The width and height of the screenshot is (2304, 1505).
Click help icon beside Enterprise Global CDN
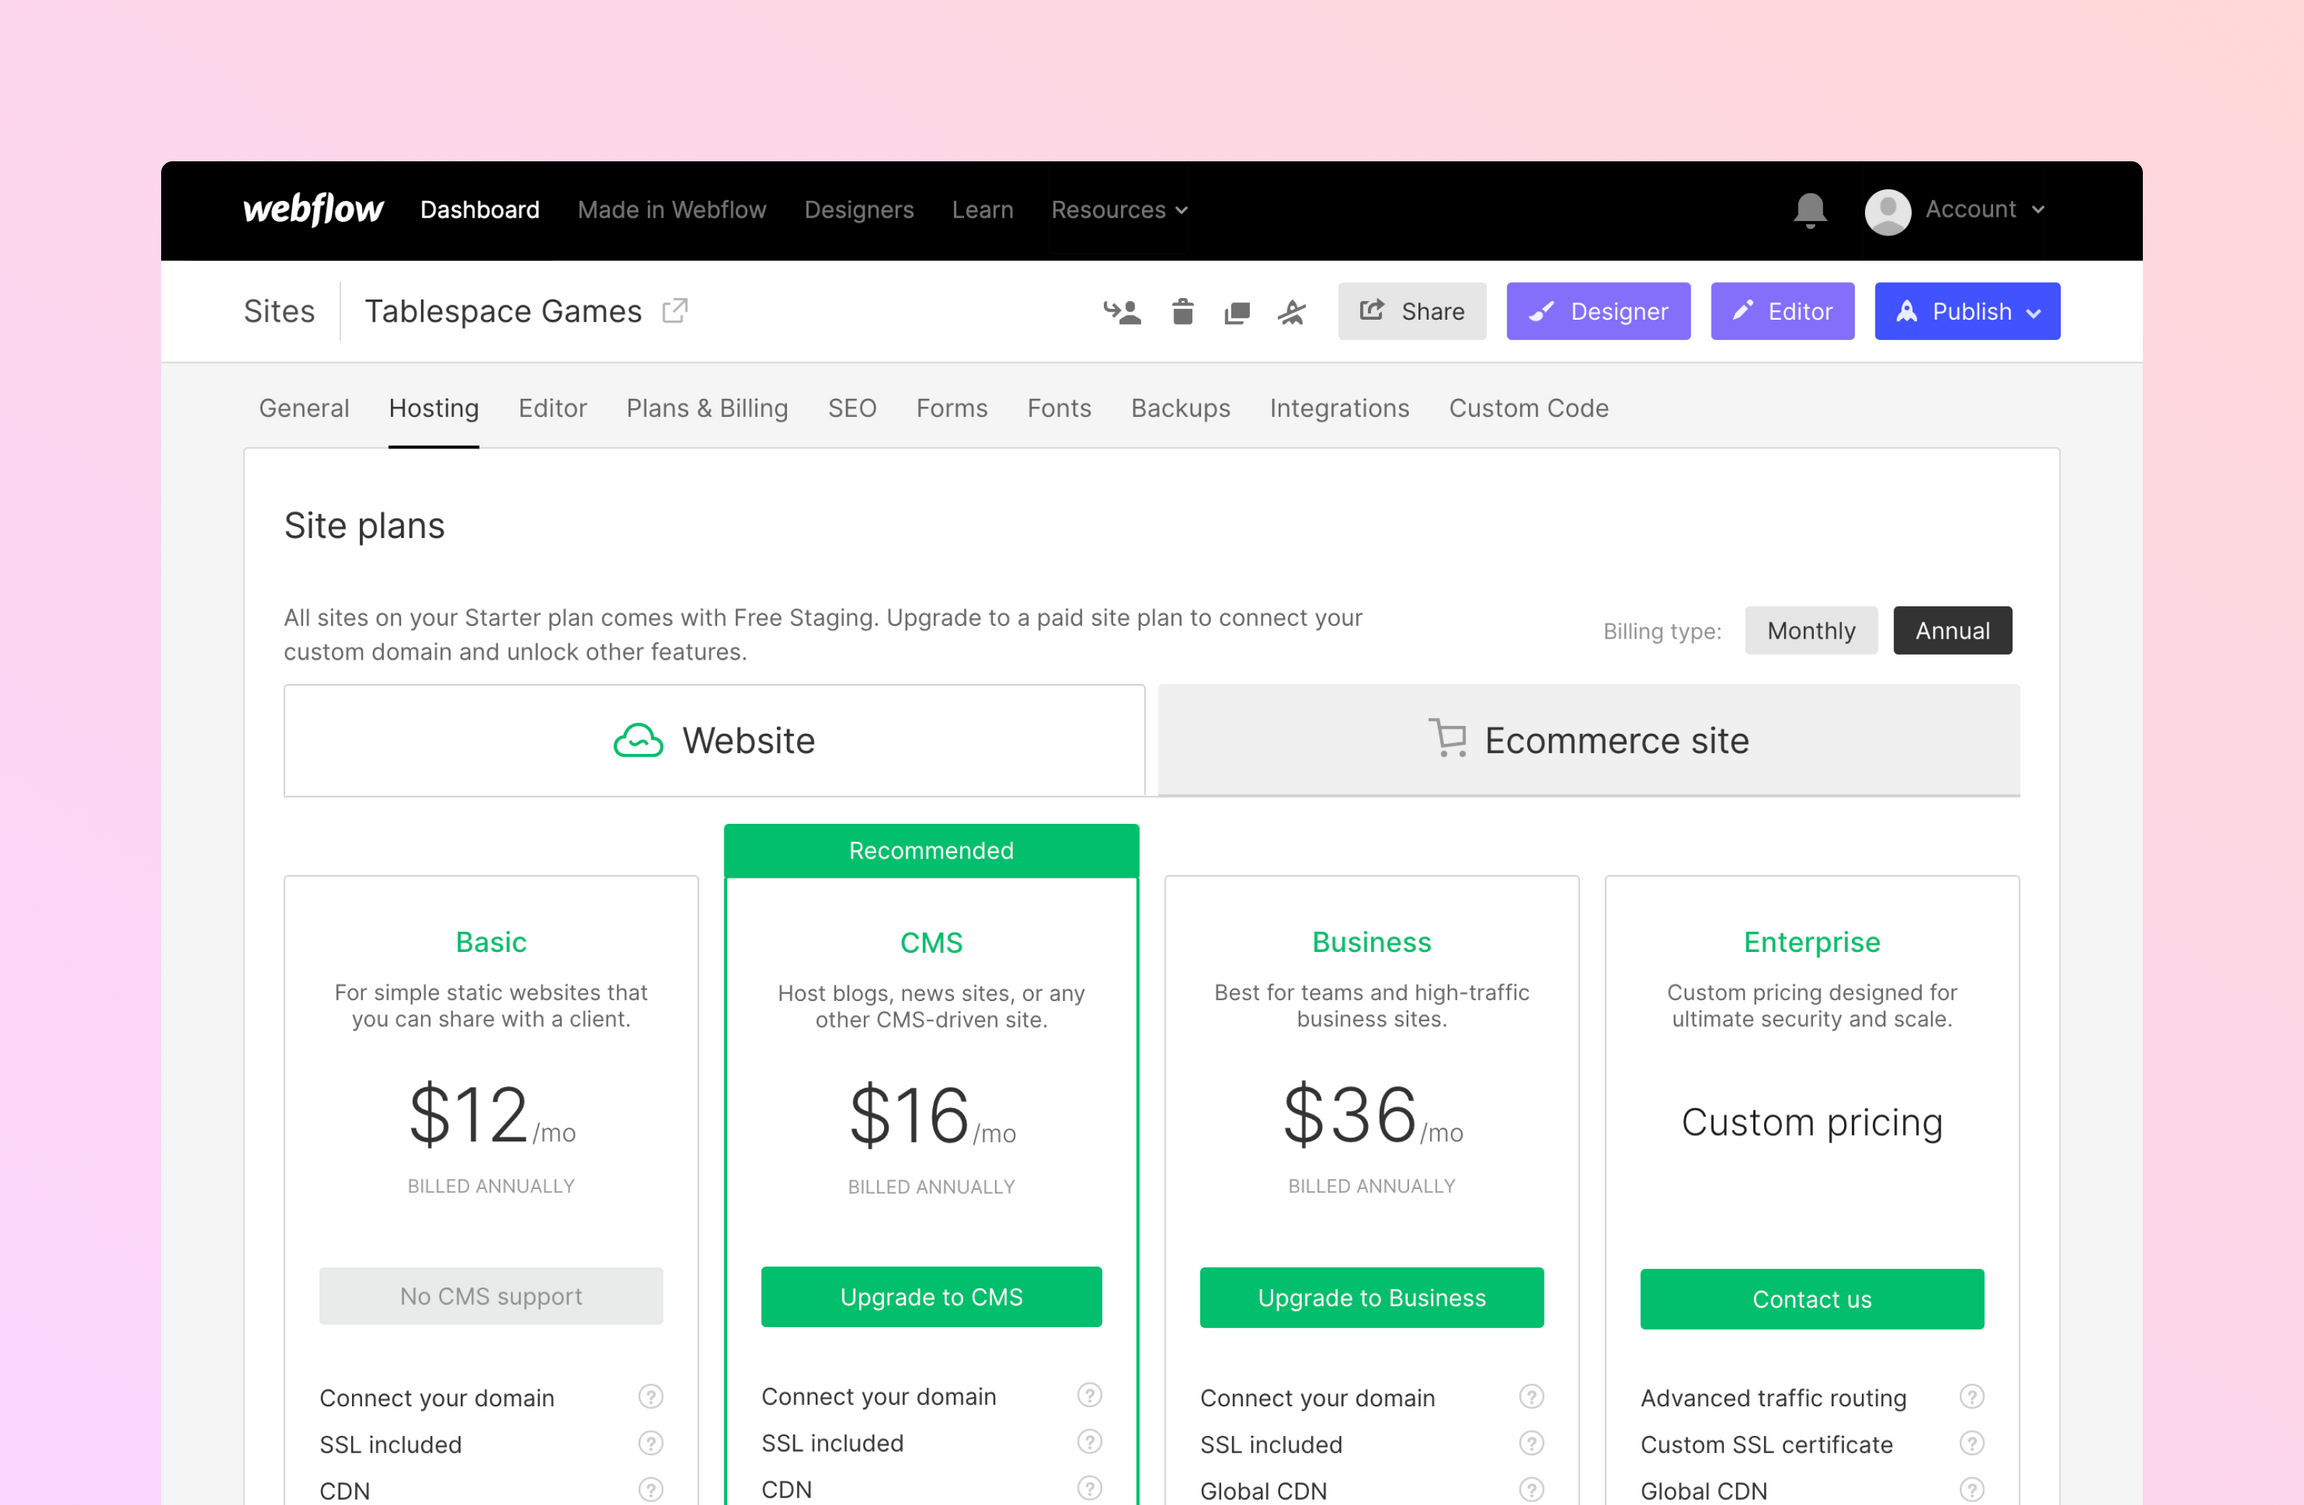coord(1972,1490)
